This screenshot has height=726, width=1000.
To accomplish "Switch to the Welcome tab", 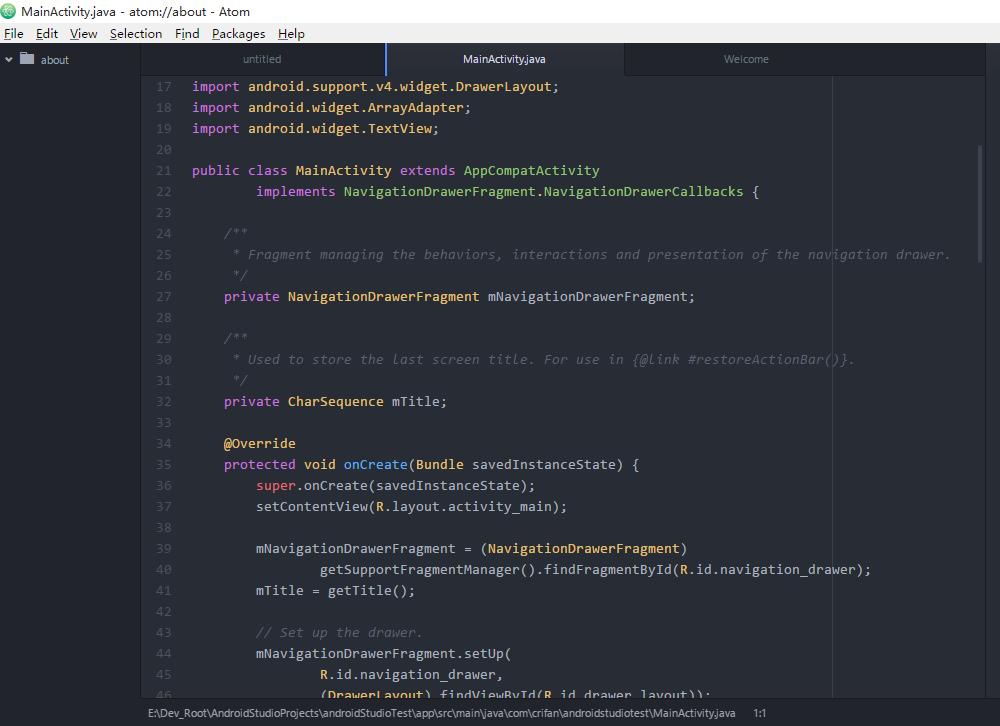I will (x=746, y=59).
